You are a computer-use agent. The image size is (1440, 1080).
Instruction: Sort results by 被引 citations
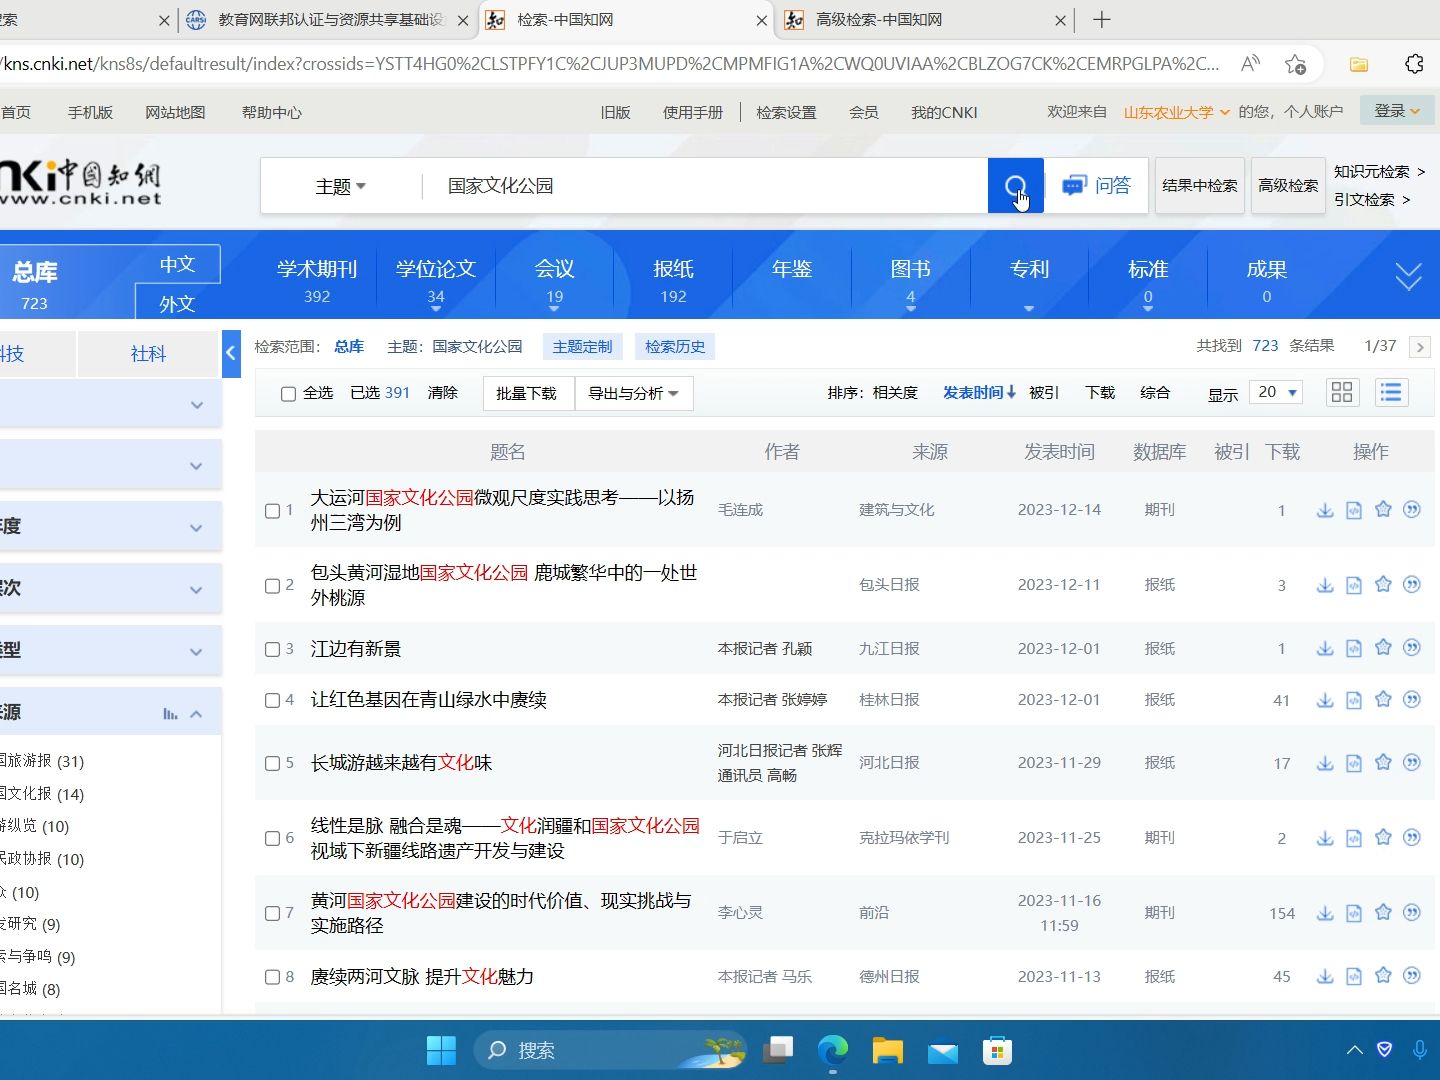[1044, 393]
